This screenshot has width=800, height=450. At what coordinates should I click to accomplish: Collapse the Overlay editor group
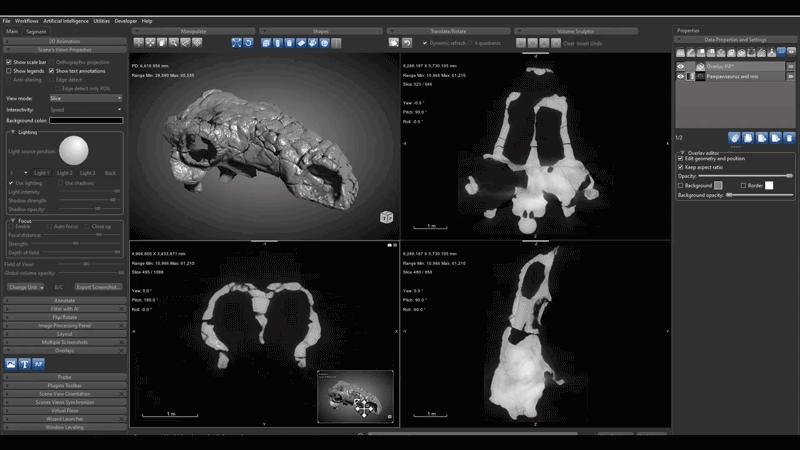[x=683, y=153]
